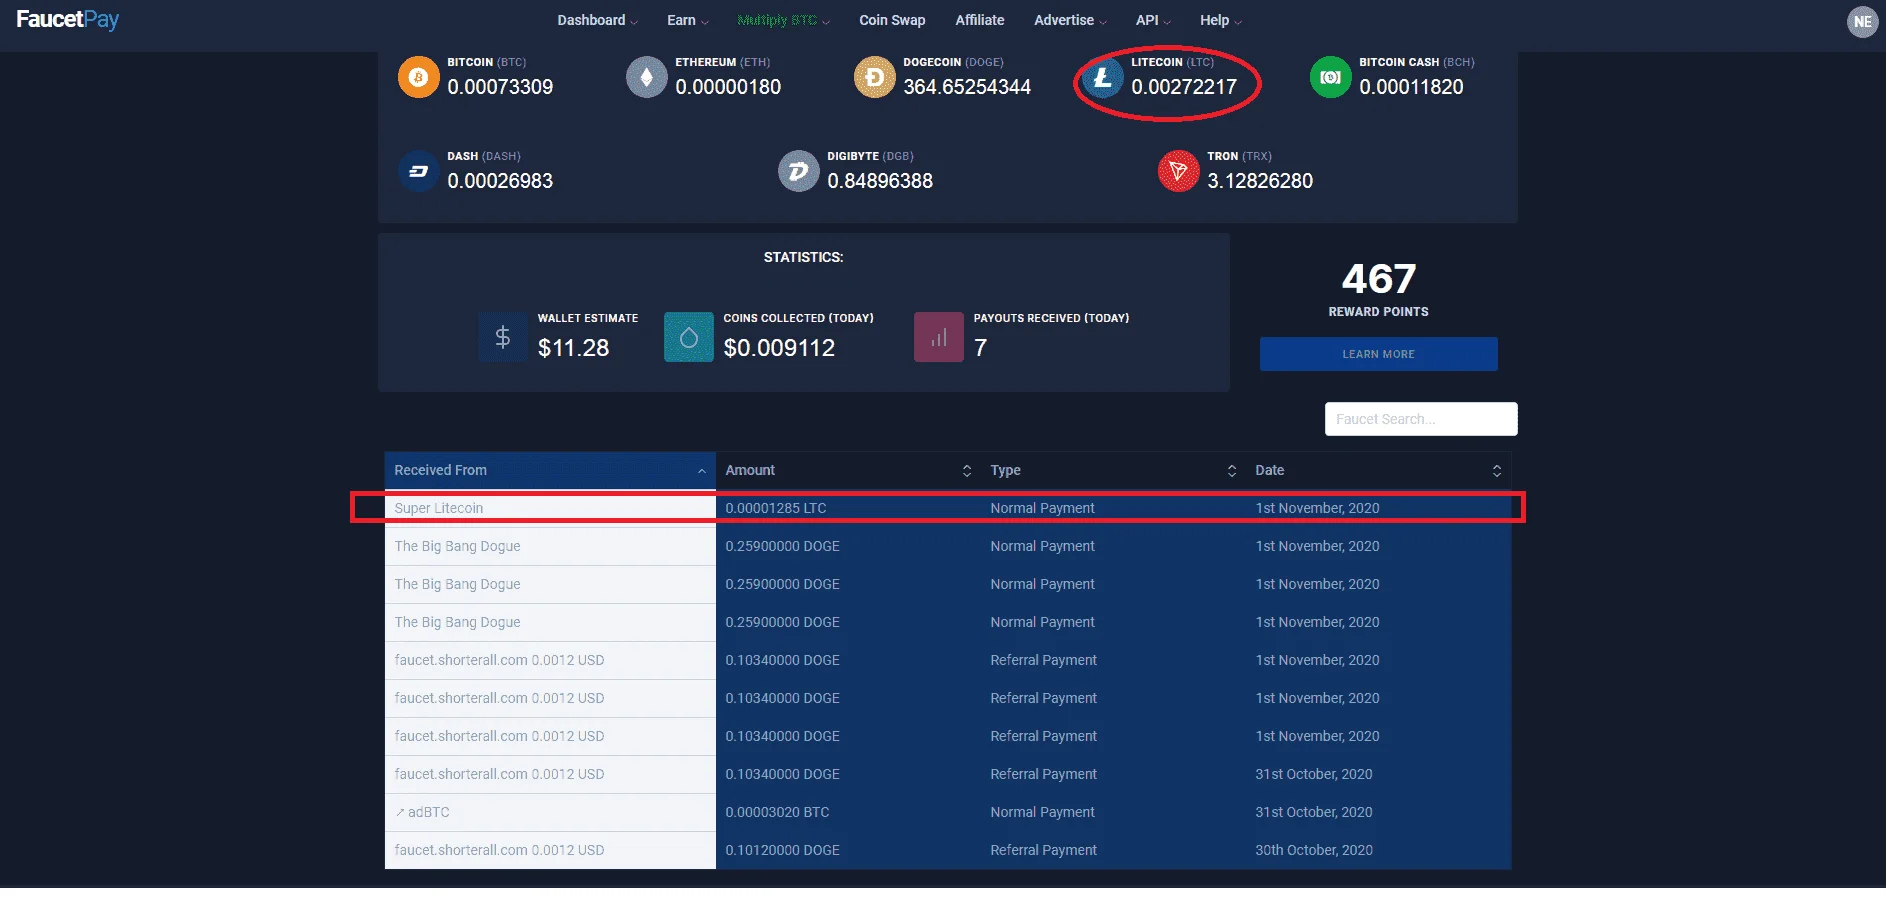Open the Help dropdown menu
Viewport: 1886px width, 899px height.
1221,20
